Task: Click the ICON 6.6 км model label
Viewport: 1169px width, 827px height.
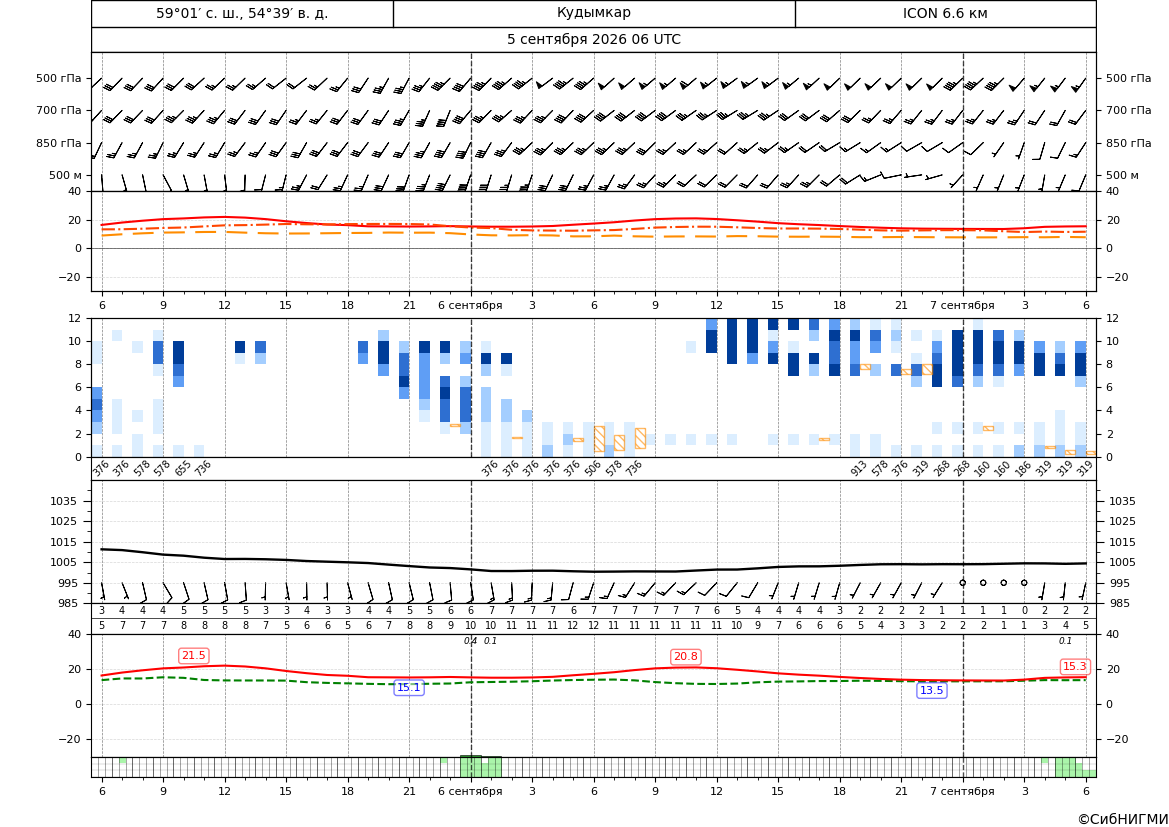Action: click(x=945, y=13)
